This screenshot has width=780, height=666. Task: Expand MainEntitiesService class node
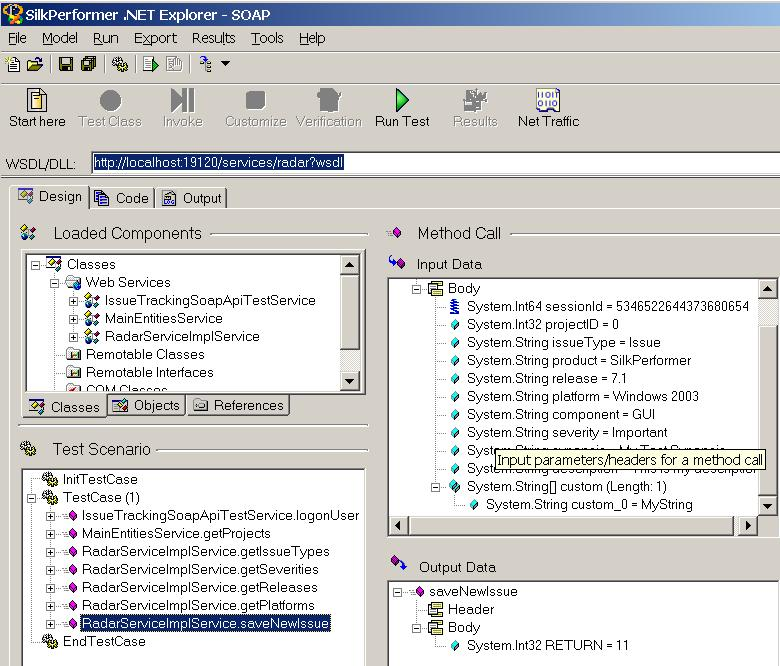point(73,319)
